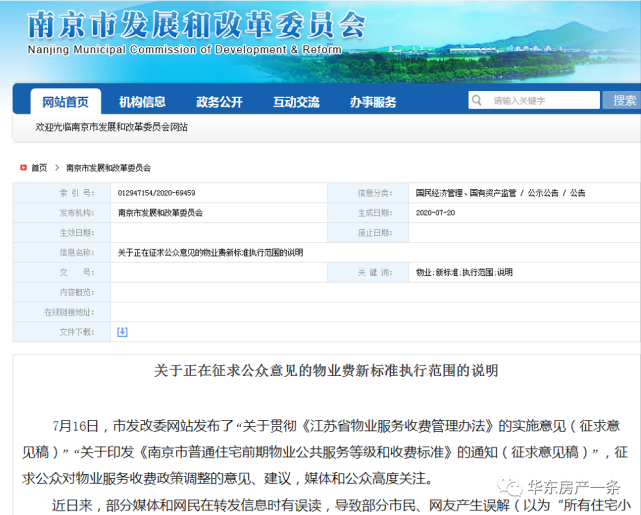Click the information name field text
This screenshot has height=515, width=641.
pyautogui.click(x=209, y=252)
